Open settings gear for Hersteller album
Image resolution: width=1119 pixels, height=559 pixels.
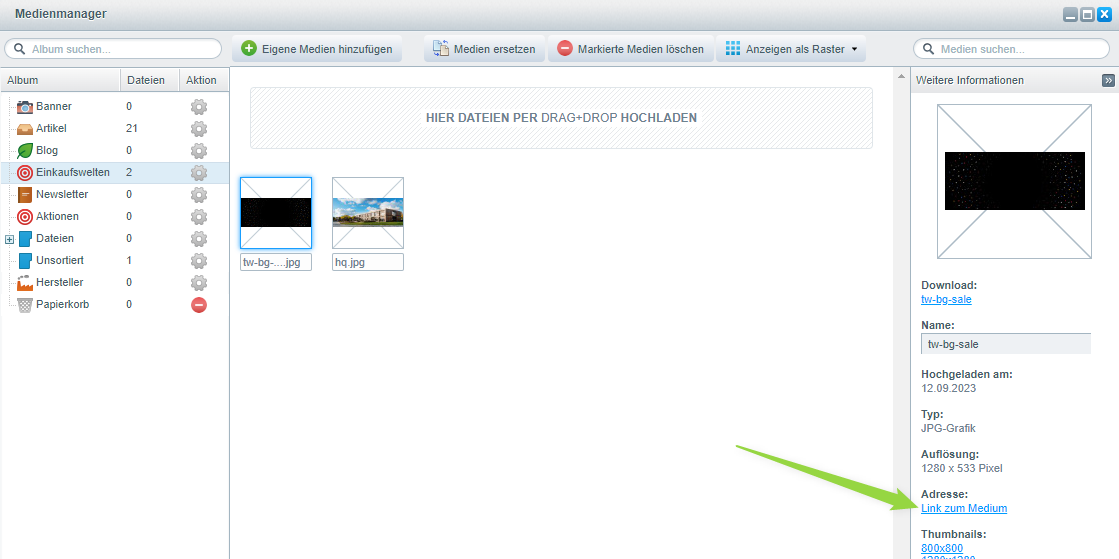(x=198, y=283)
